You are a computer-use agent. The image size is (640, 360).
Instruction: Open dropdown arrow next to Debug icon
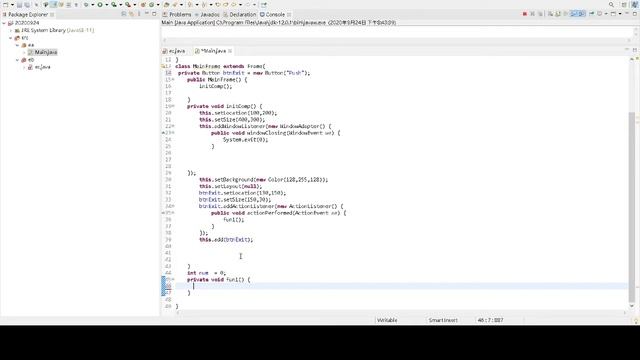[x=93, y=4]
